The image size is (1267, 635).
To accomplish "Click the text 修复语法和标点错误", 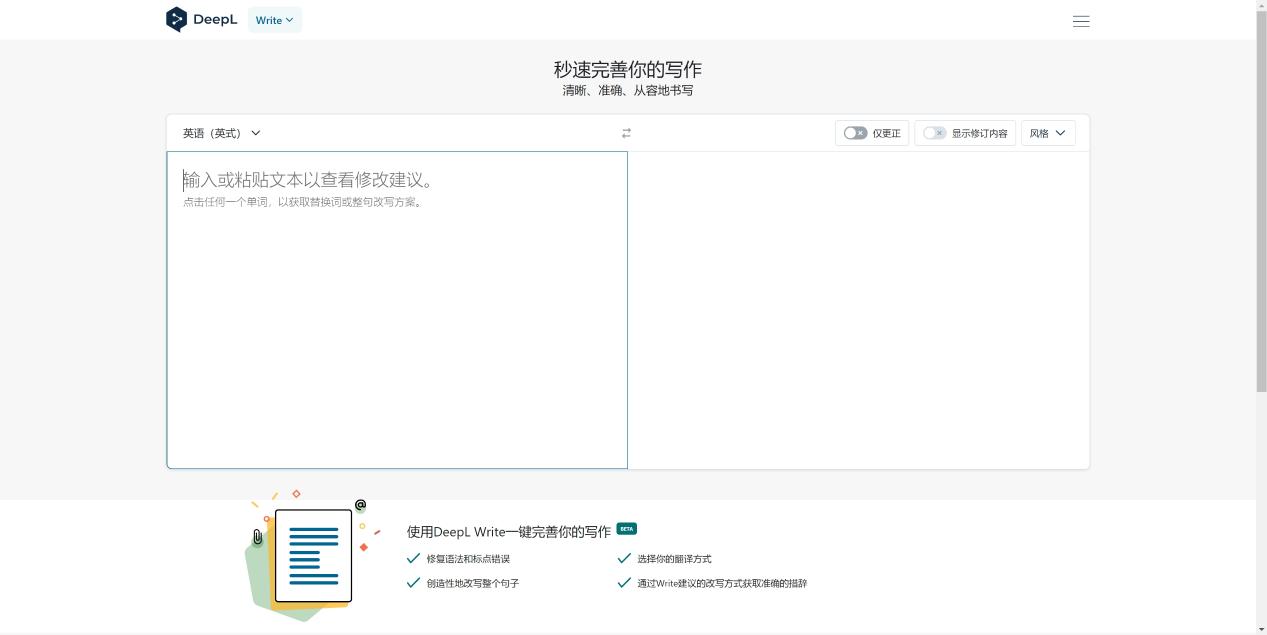I will click(468, 559).
